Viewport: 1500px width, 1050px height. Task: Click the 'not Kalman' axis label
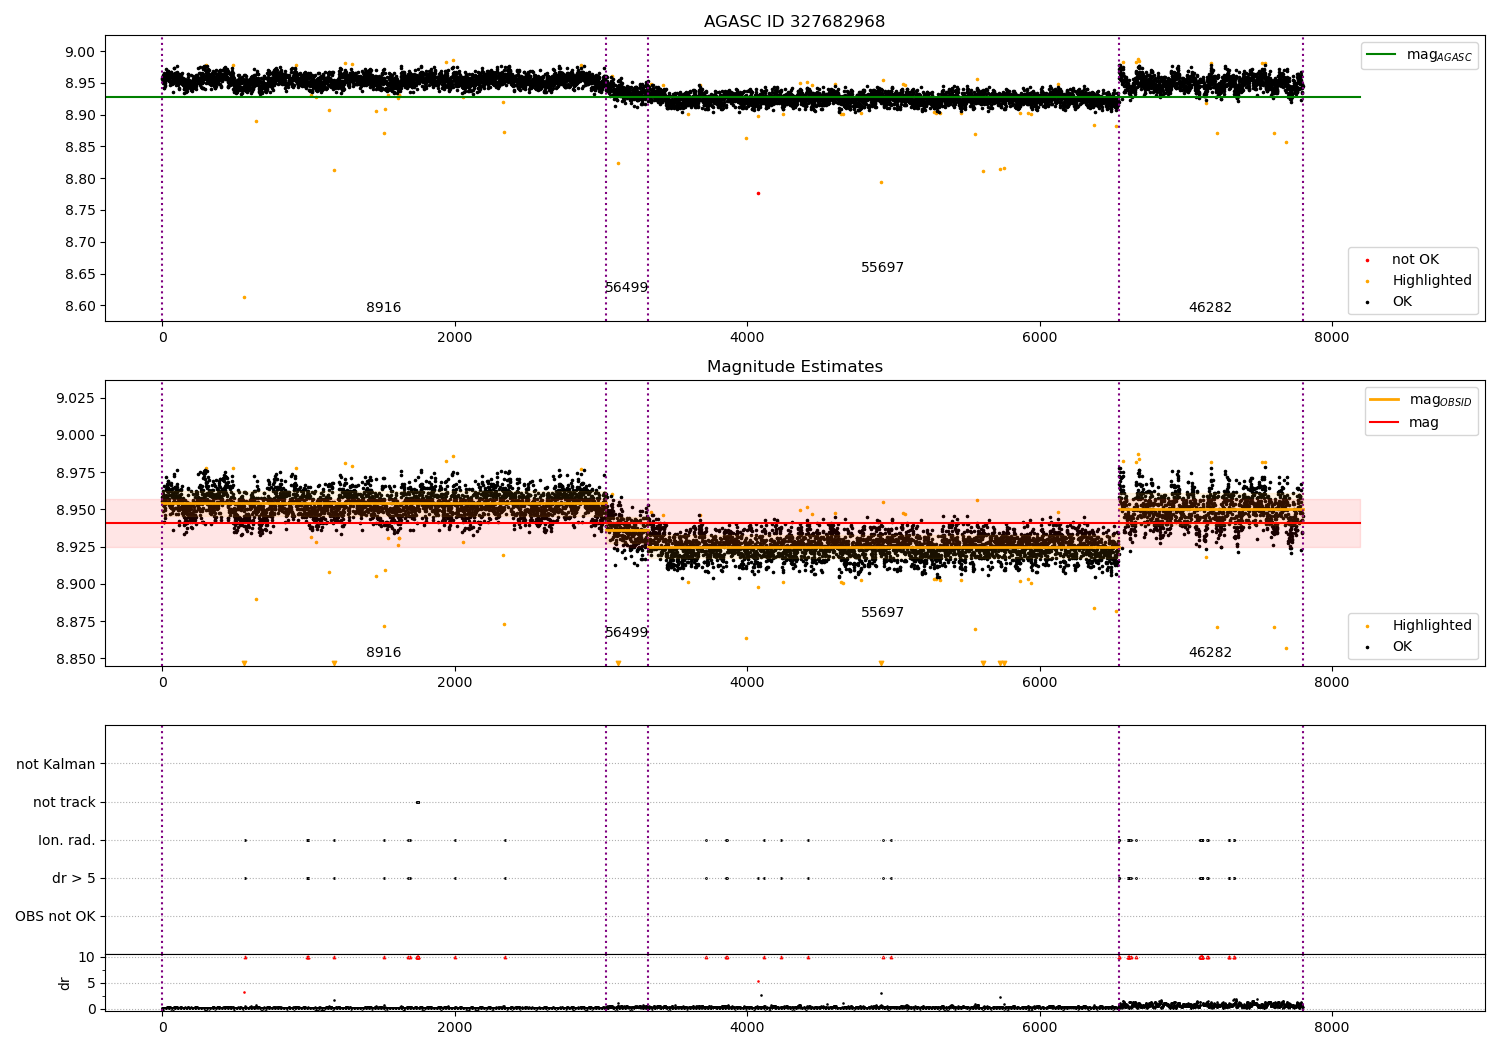56,764
